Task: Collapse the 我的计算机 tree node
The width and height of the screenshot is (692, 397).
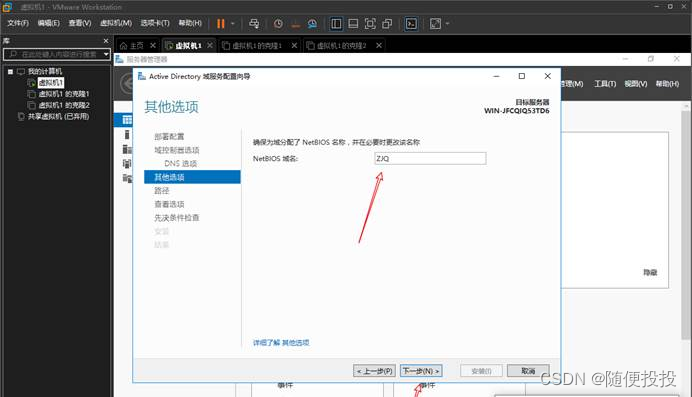Action: pos(10,71)
